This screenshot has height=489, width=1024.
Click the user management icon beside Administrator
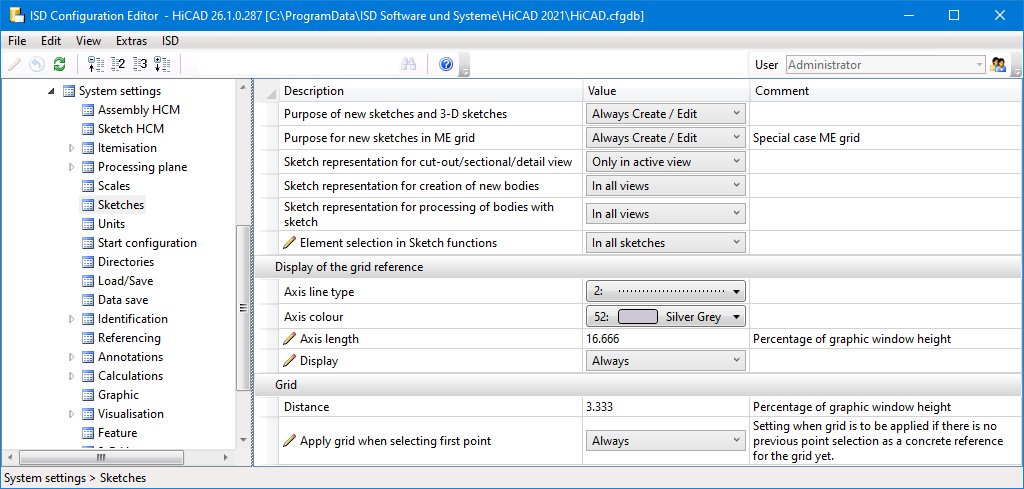[998, 65]
